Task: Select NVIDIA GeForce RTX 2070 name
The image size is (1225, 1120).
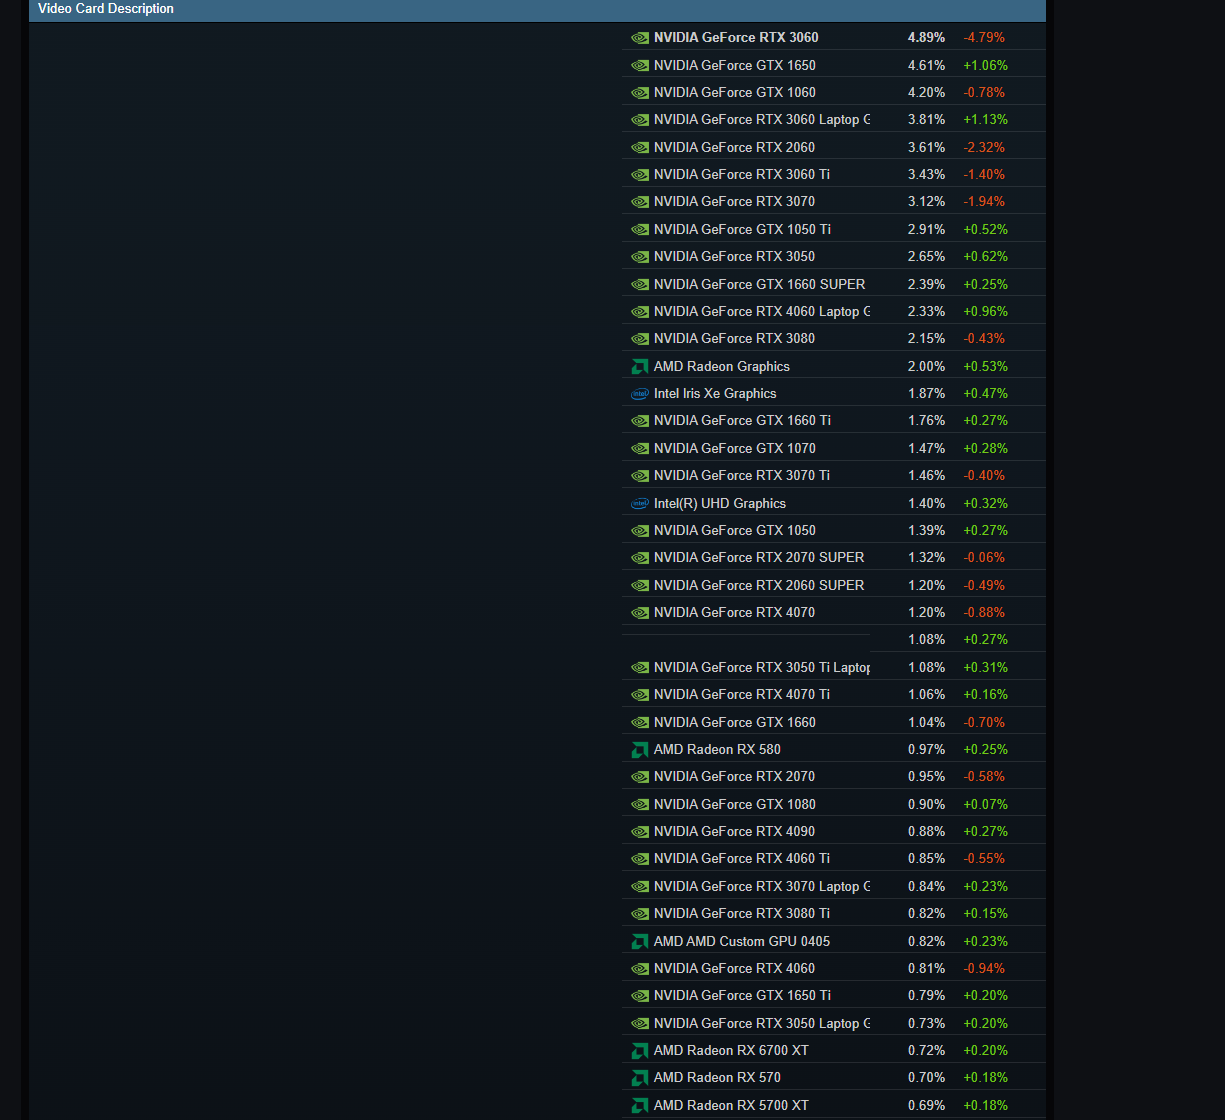Action: pos(734,777)
